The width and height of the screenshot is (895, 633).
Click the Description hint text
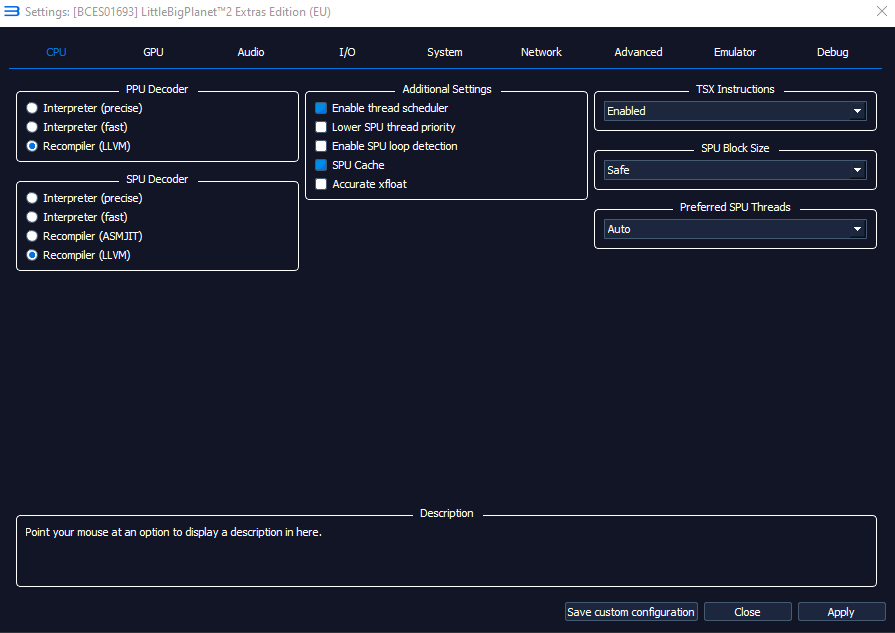click(x=174, y=532)
